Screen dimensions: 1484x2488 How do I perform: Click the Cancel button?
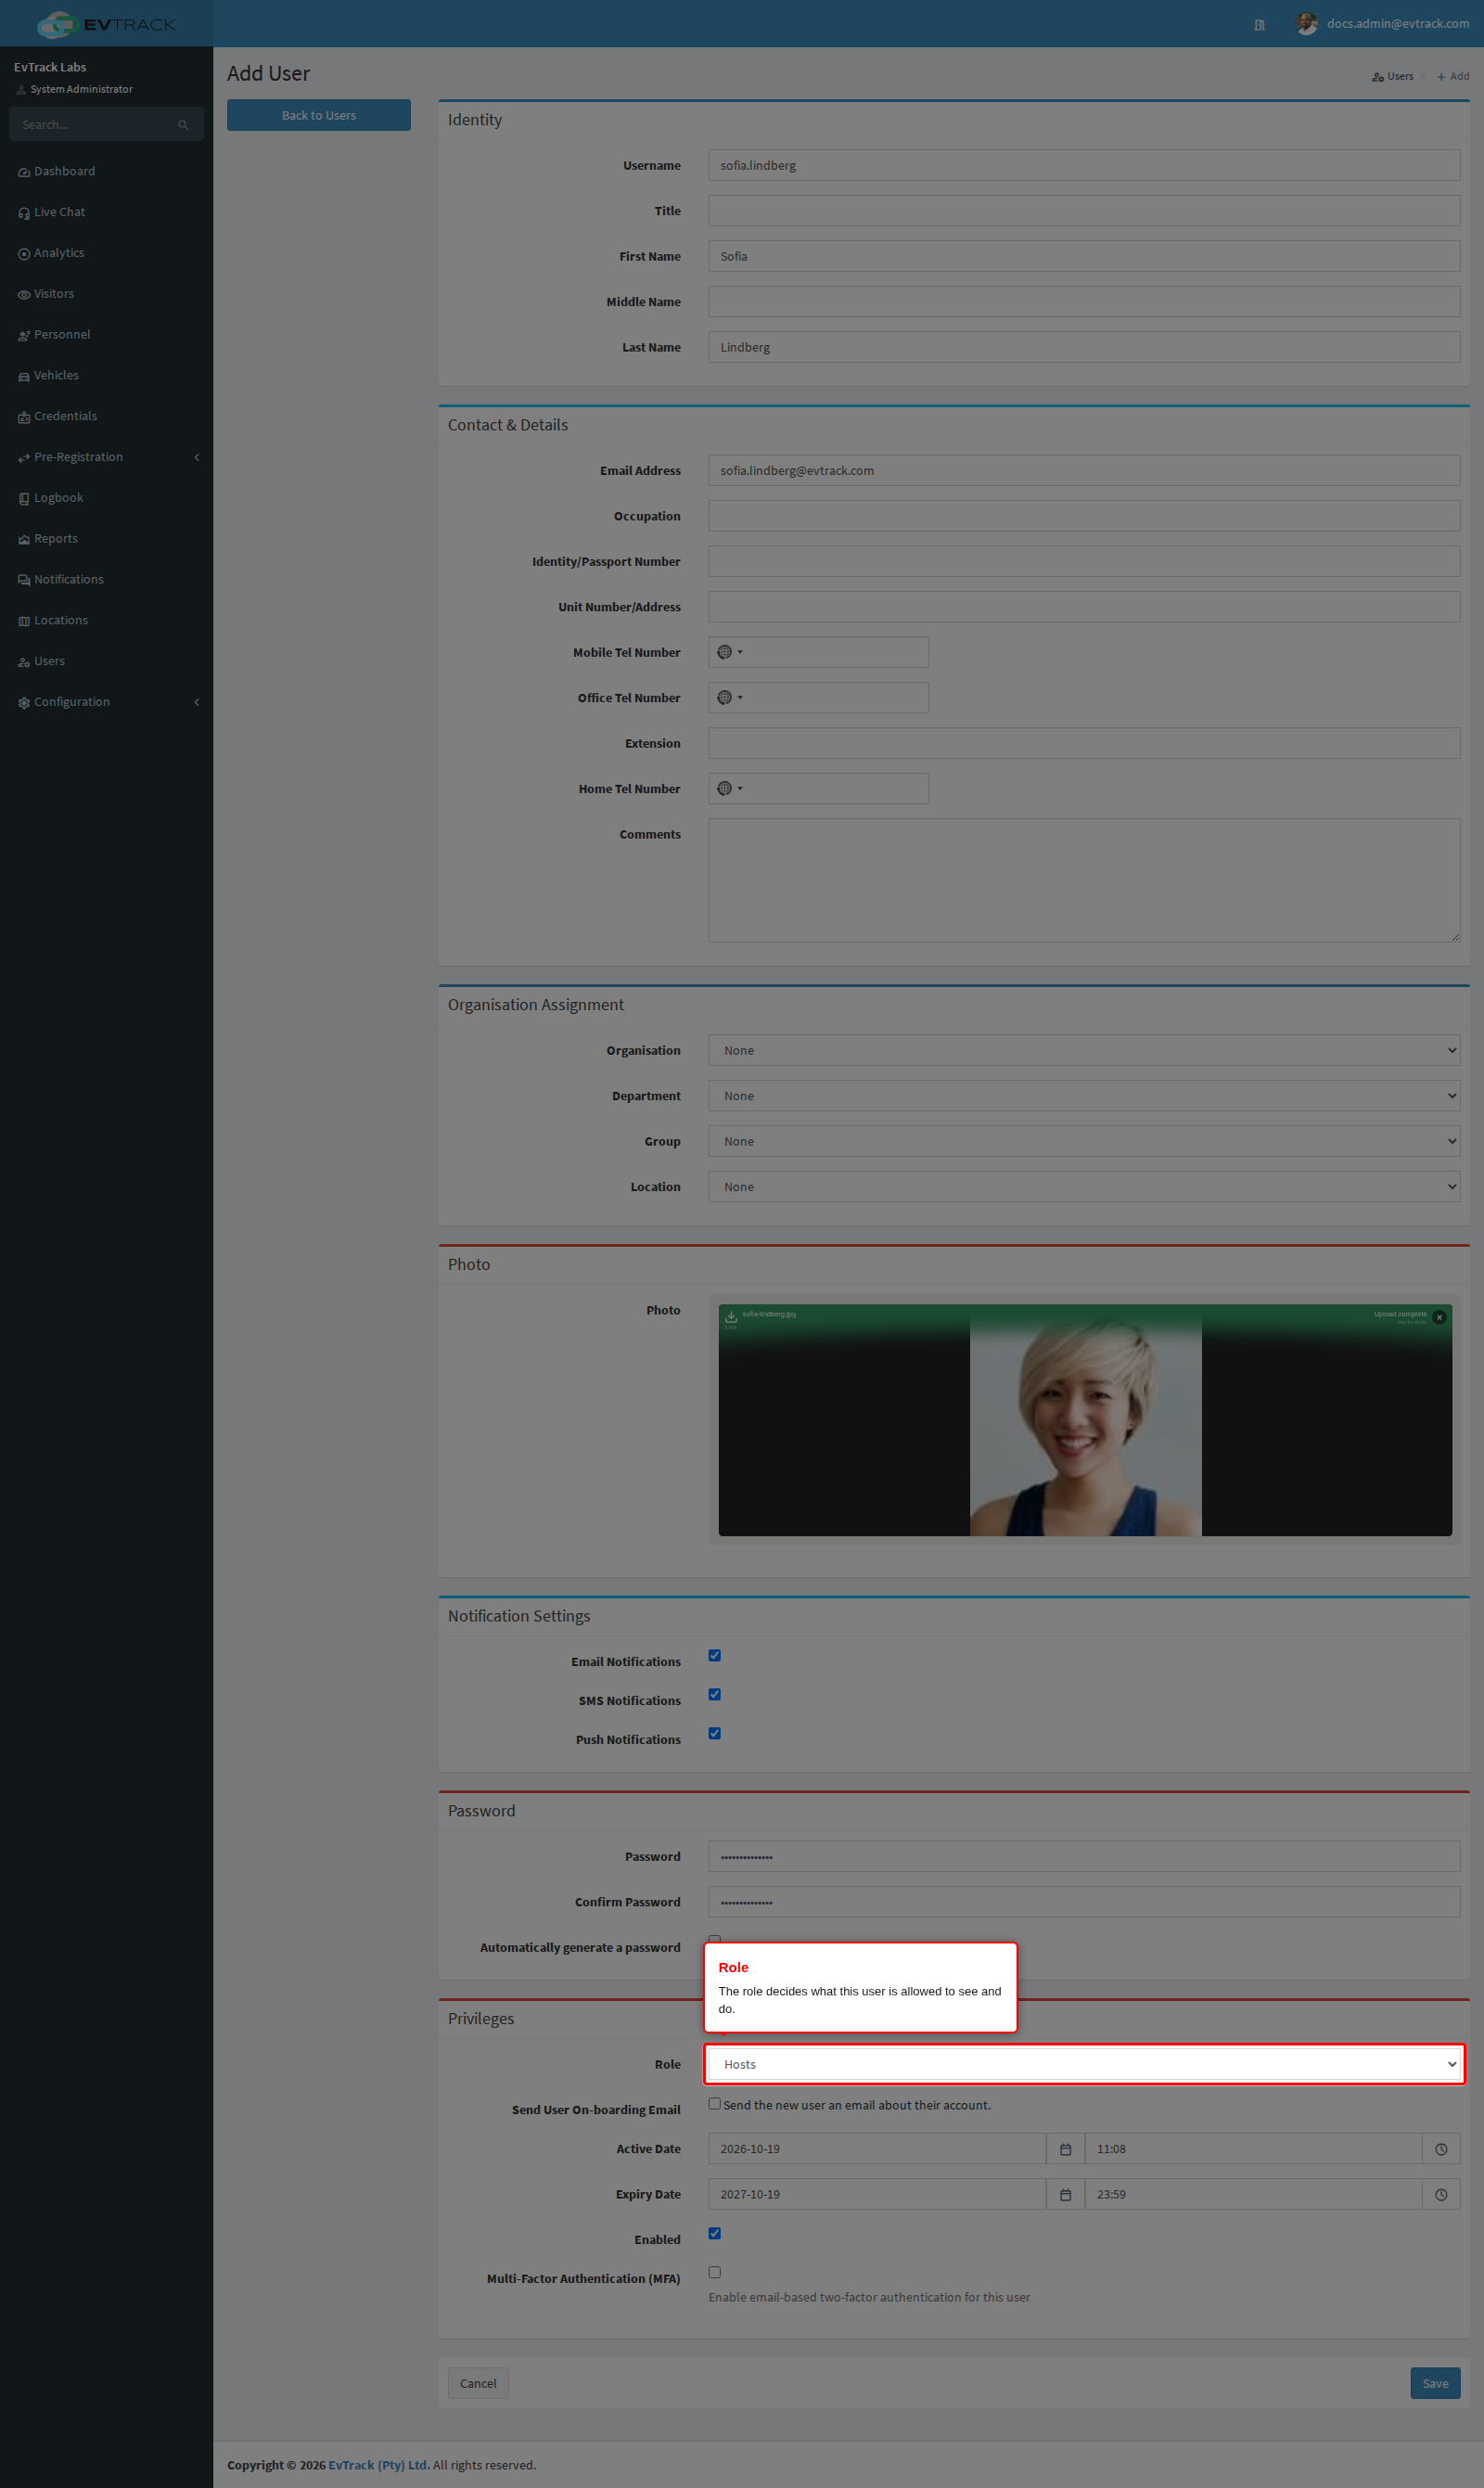pyautogui.click(x=478, y=2384)
